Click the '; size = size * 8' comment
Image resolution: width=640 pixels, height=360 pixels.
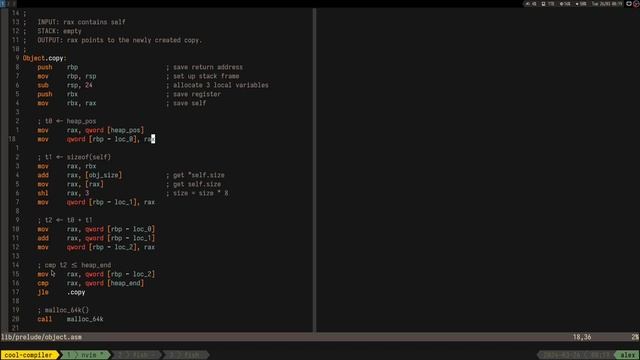[197, 193]
